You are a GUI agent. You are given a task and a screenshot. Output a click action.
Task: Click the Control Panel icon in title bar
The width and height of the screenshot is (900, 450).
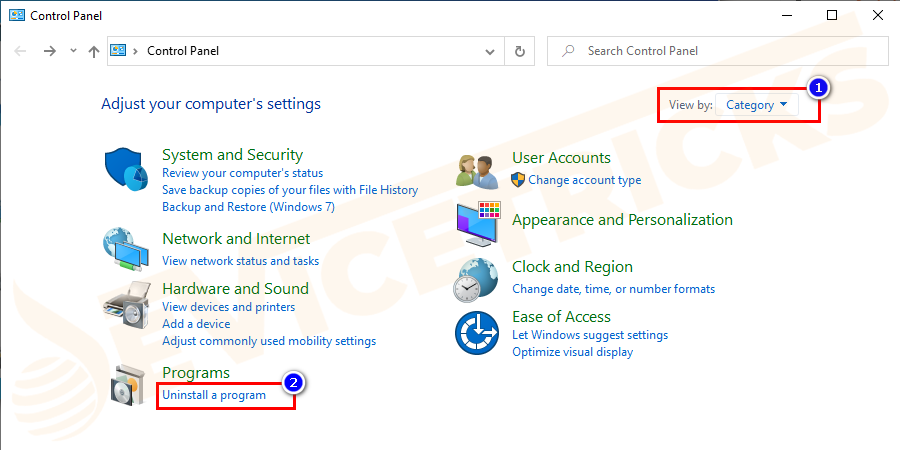pos(17,15)
